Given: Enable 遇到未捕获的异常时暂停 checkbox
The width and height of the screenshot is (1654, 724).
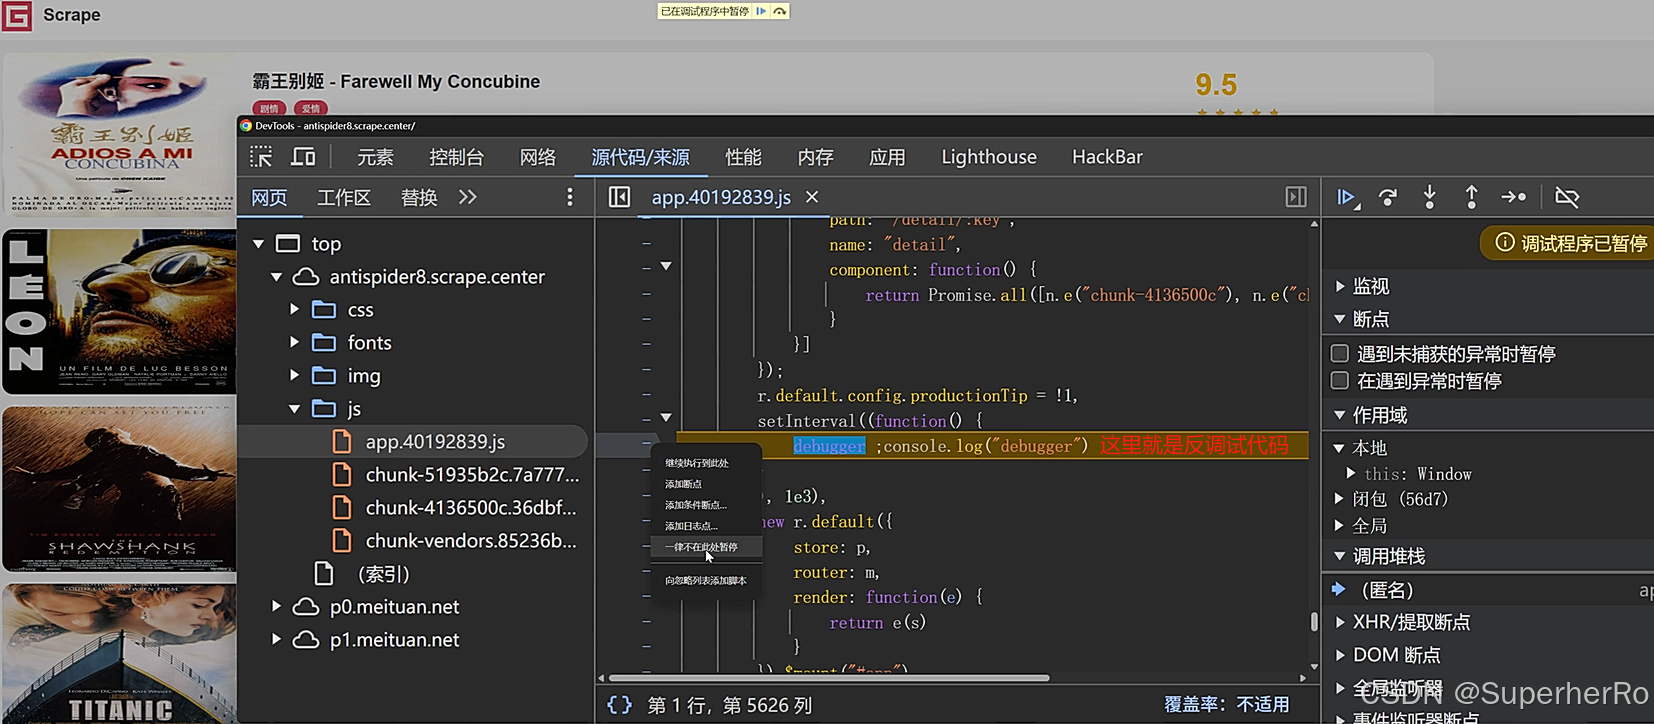Looking at the screenshot, I should (1340, 353).
